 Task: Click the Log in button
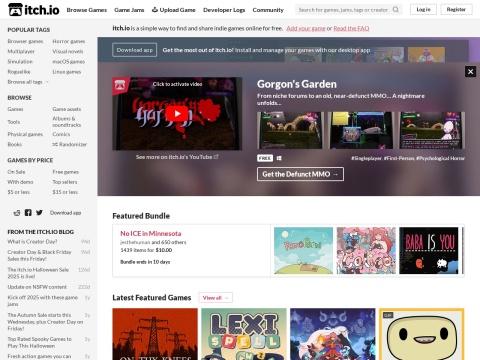pos(423,10)
